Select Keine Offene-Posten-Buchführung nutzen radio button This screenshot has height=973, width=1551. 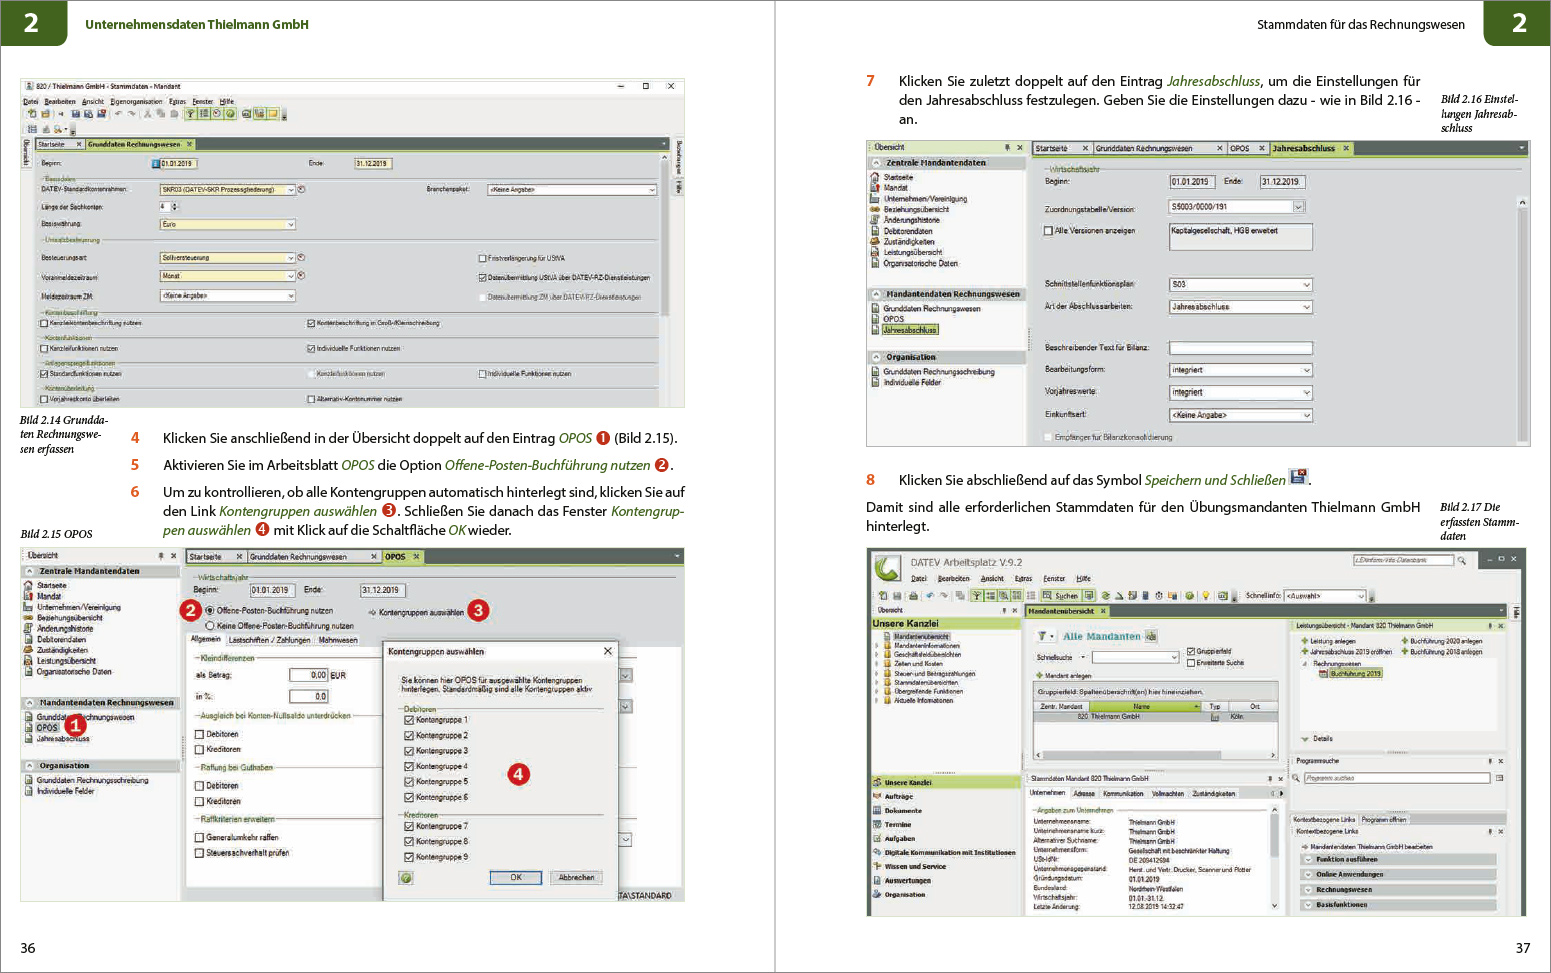(x=210, y=626)
